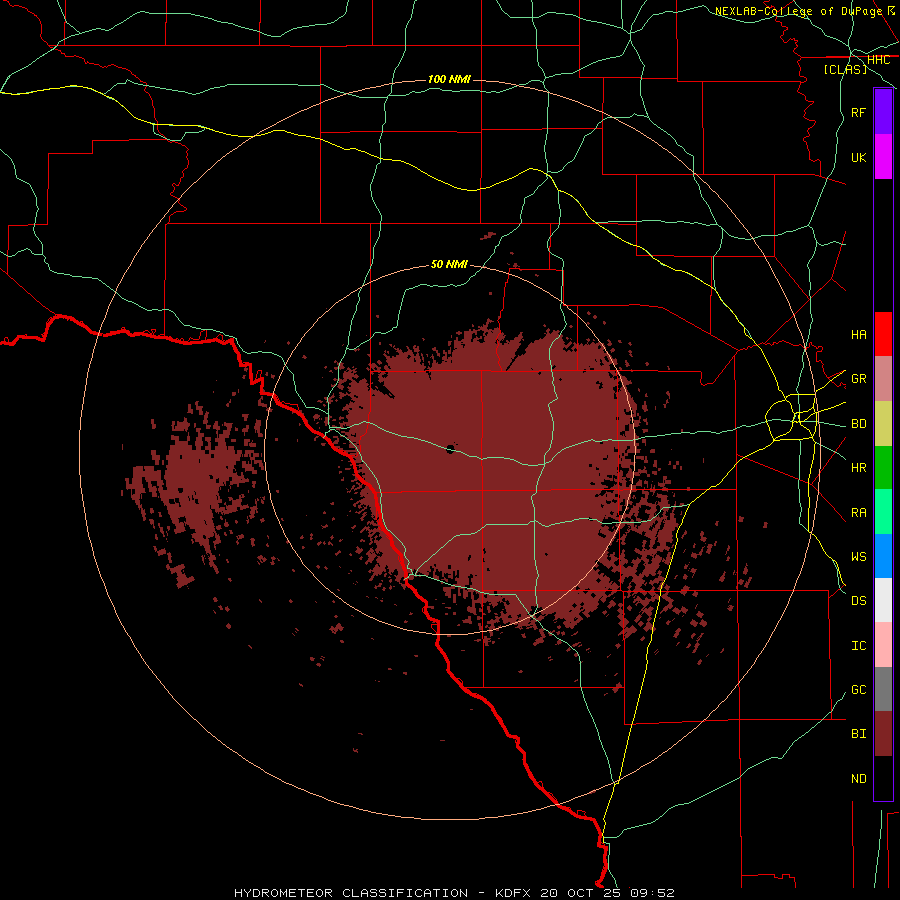Select the light pink IC legend swatch
This screenshot has width=900, height=900.
(x=883, y=645)
